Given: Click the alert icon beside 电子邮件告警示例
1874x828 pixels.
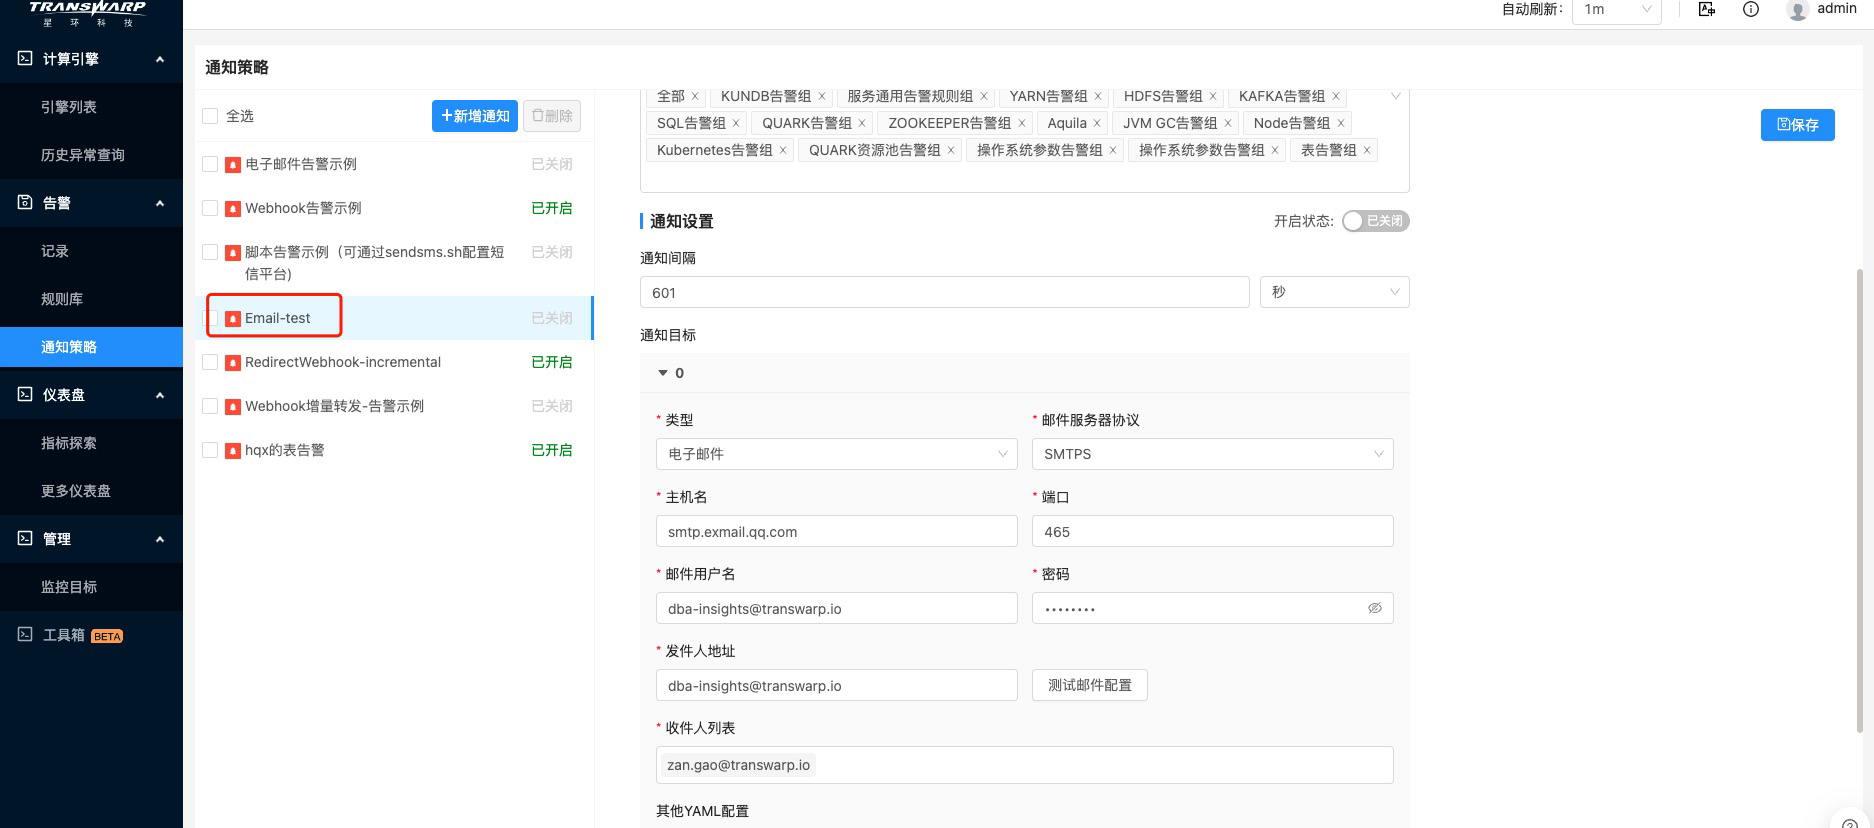Looking at the screenshot, I should 233,165.
